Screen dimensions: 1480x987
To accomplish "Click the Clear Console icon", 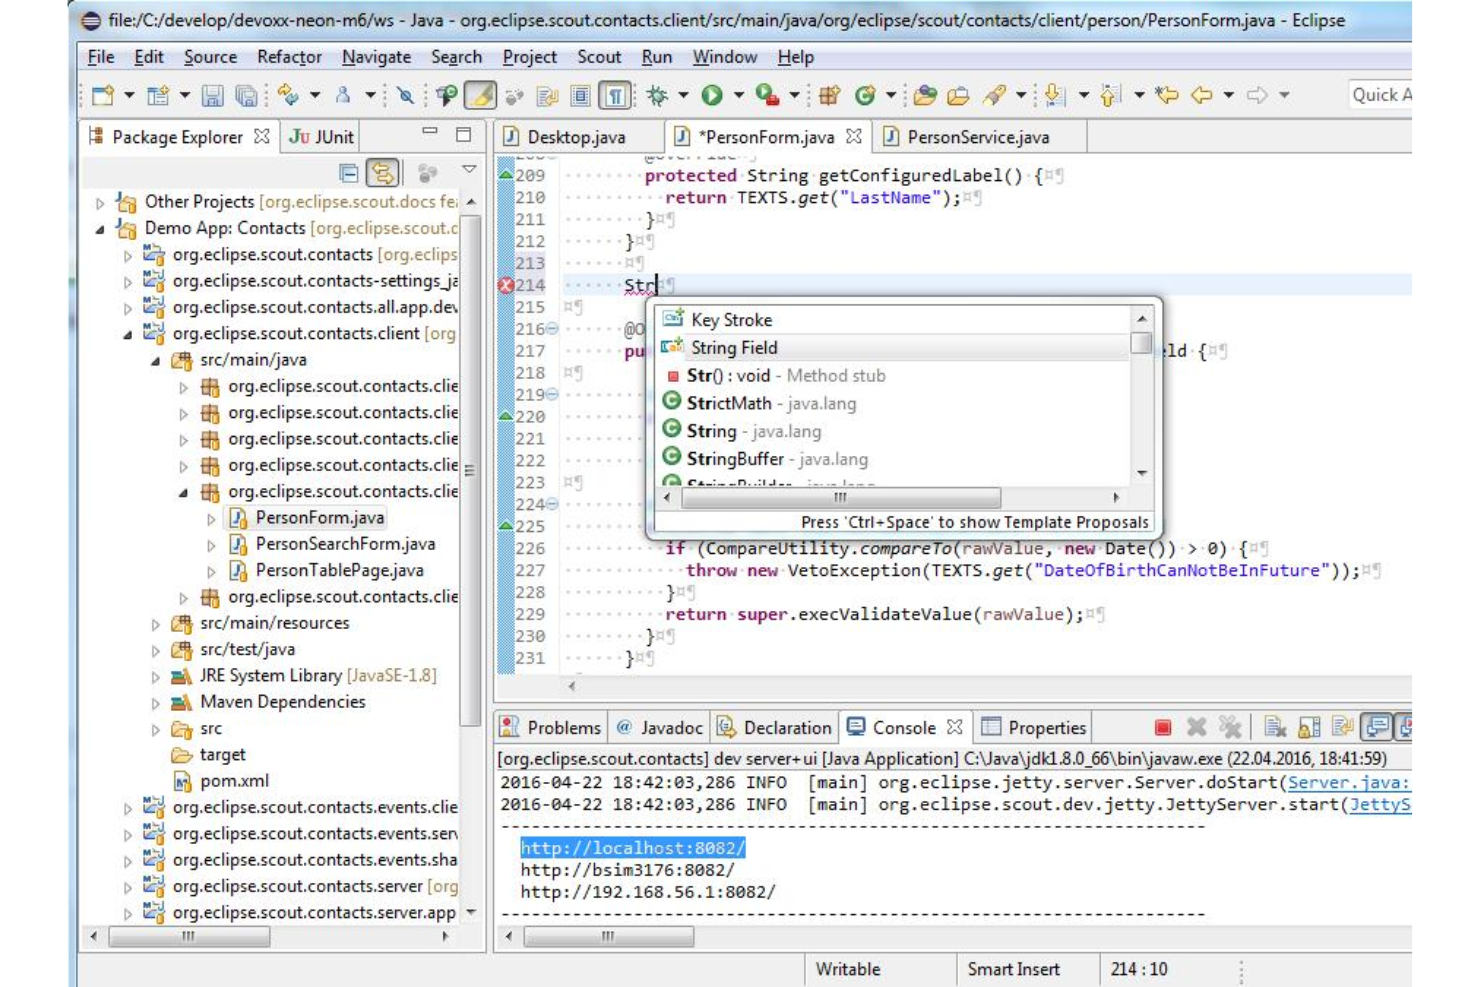I will 1275,728.
